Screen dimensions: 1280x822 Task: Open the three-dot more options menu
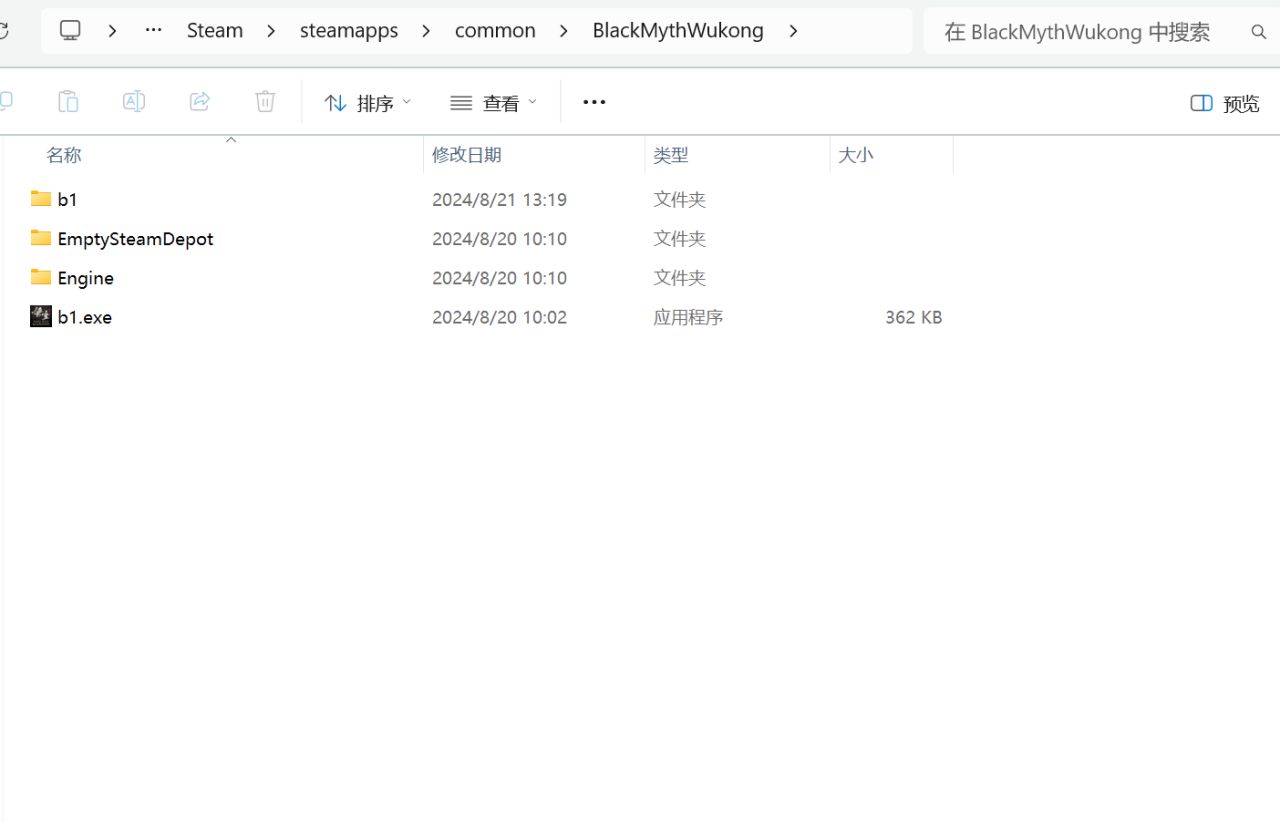(594, 102)
